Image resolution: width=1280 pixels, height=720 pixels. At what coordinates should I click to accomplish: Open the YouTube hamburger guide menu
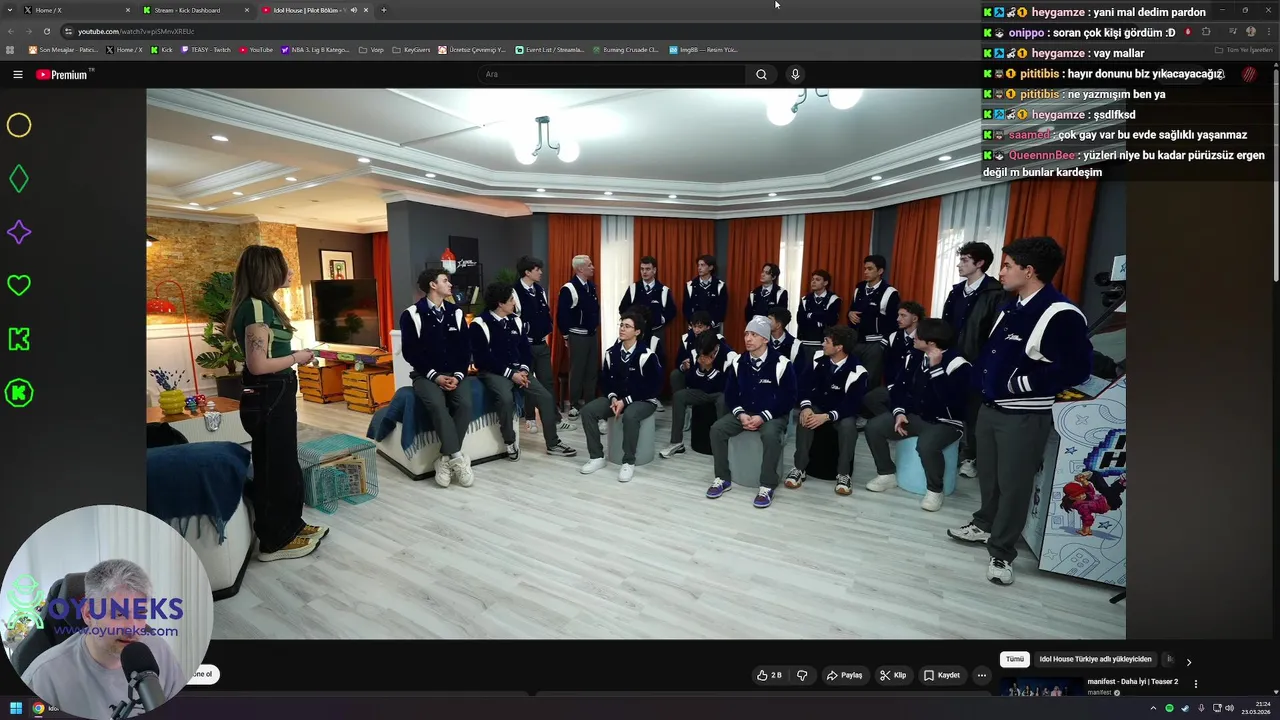[17, 74]
